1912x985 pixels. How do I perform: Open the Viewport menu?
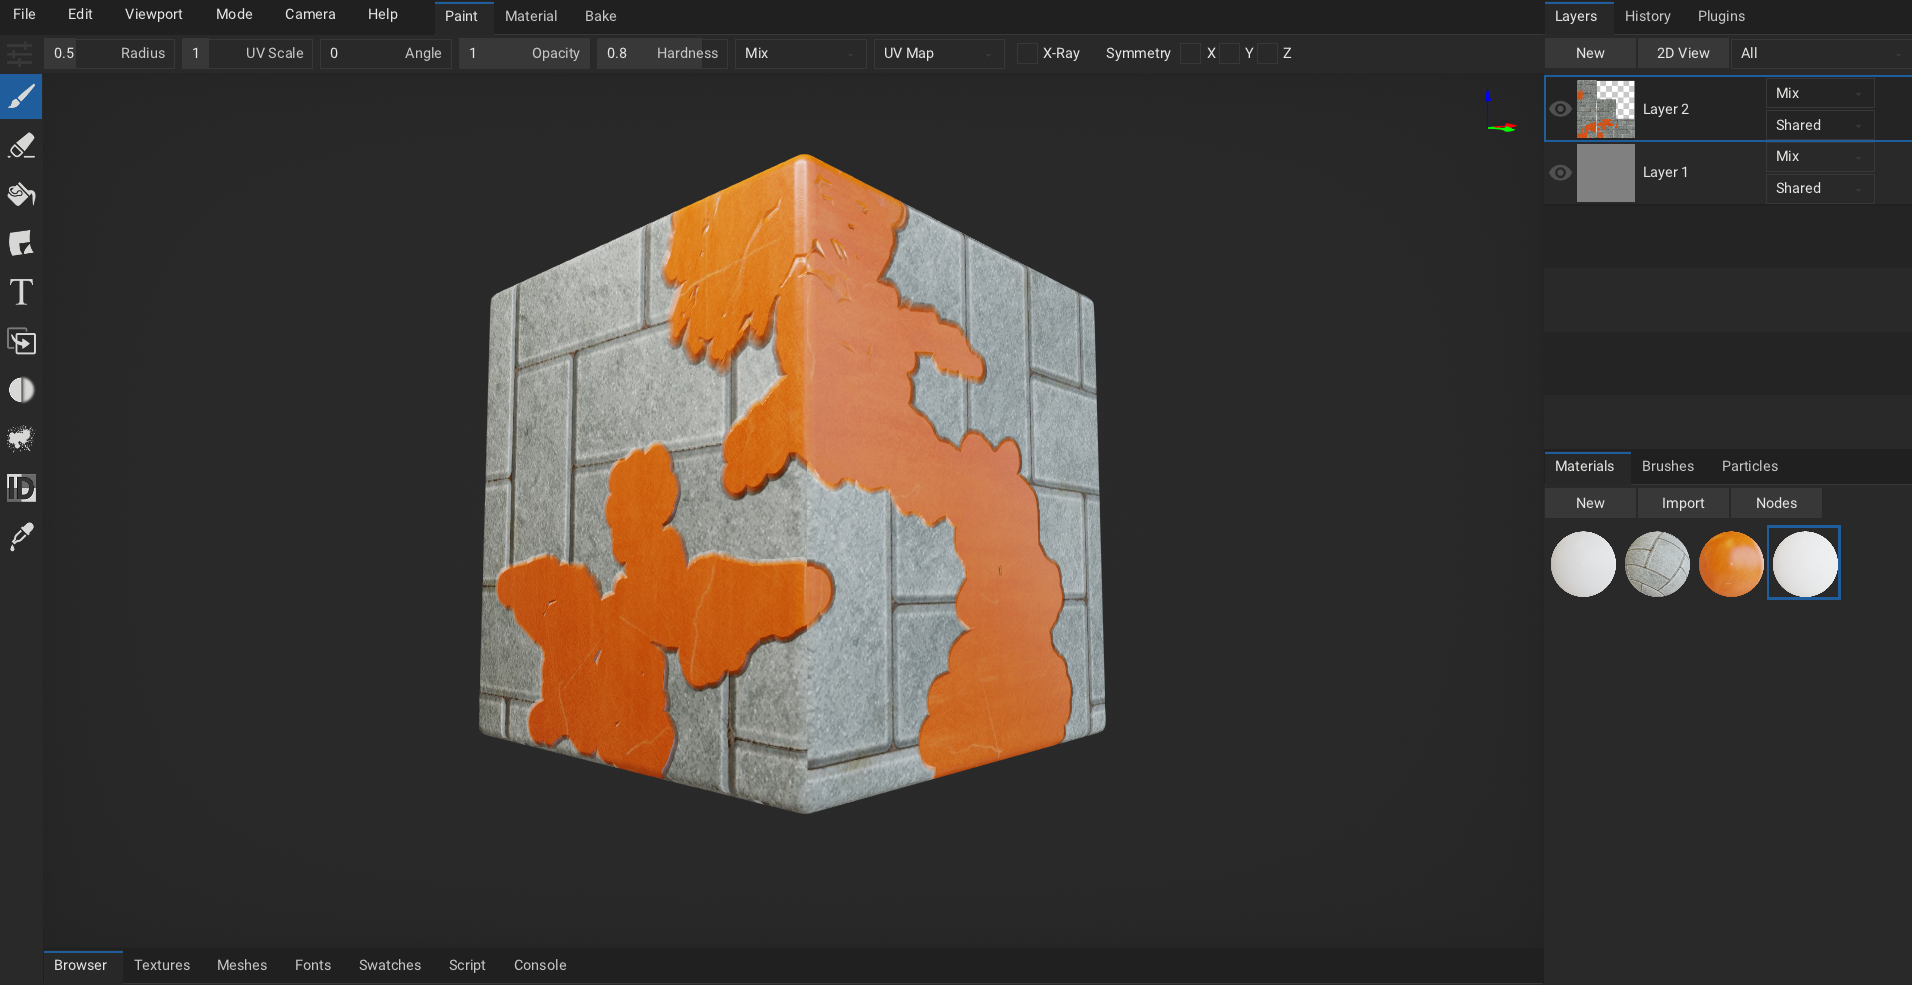pyautogui.click(x=153, y=14)
